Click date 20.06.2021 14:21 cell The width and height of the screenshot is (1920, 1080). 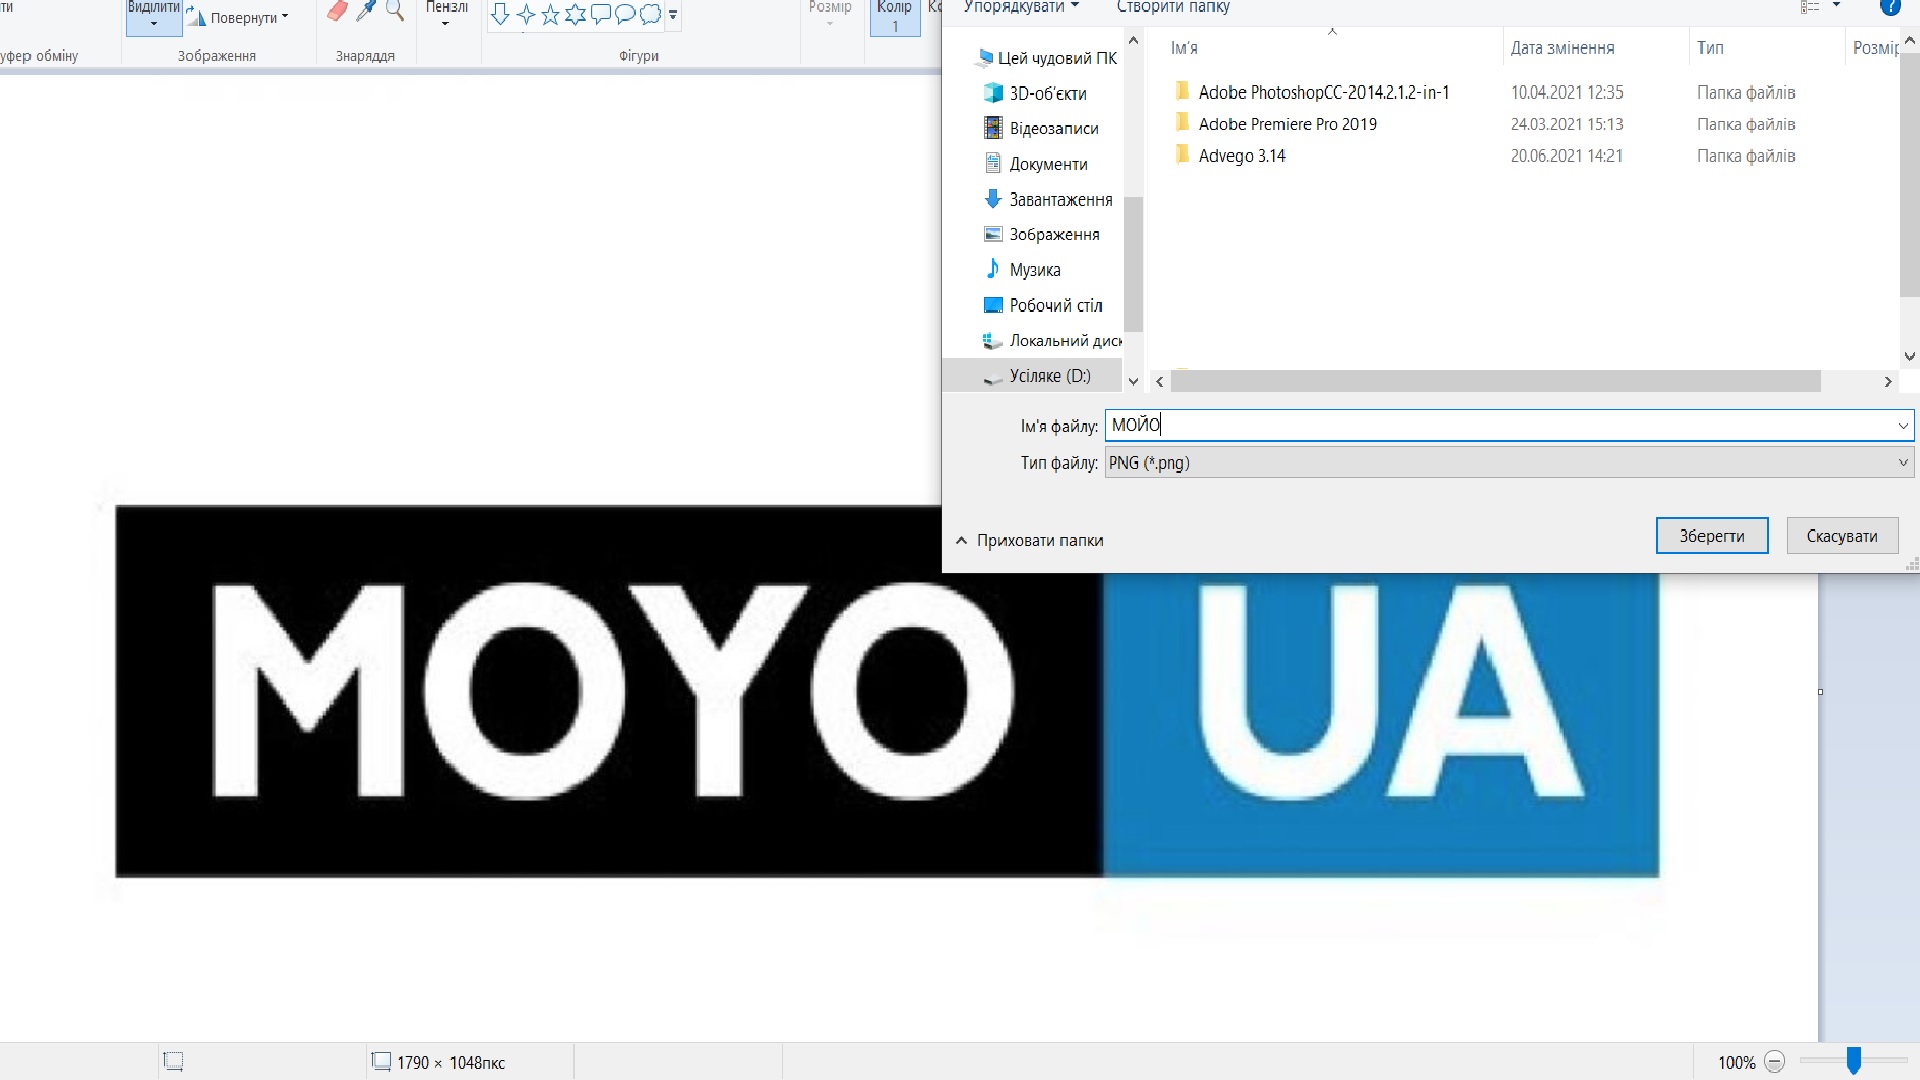pos(1567,156)
